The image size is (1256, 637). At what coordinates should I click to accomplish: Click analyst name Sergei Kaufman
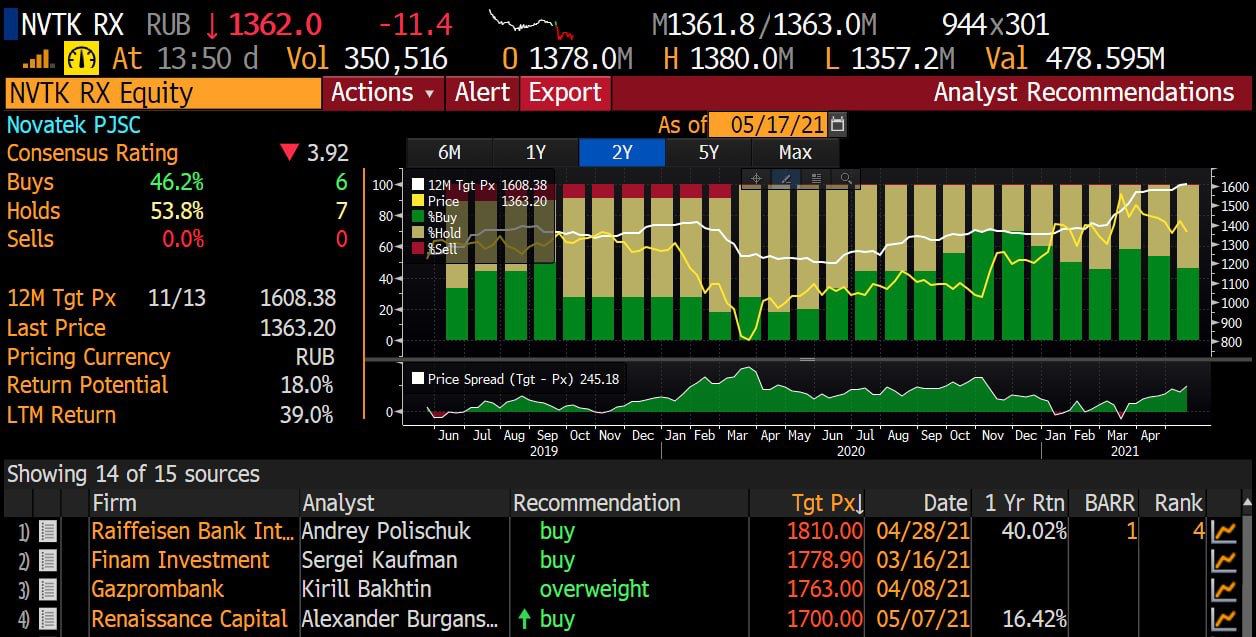(380, 560)
